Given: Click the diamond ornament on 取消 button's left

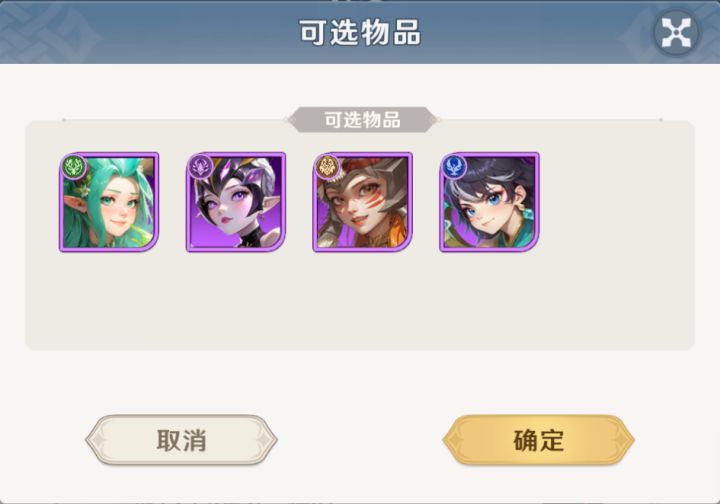Looking at the screenshot, I should click(x=97, y=440).
